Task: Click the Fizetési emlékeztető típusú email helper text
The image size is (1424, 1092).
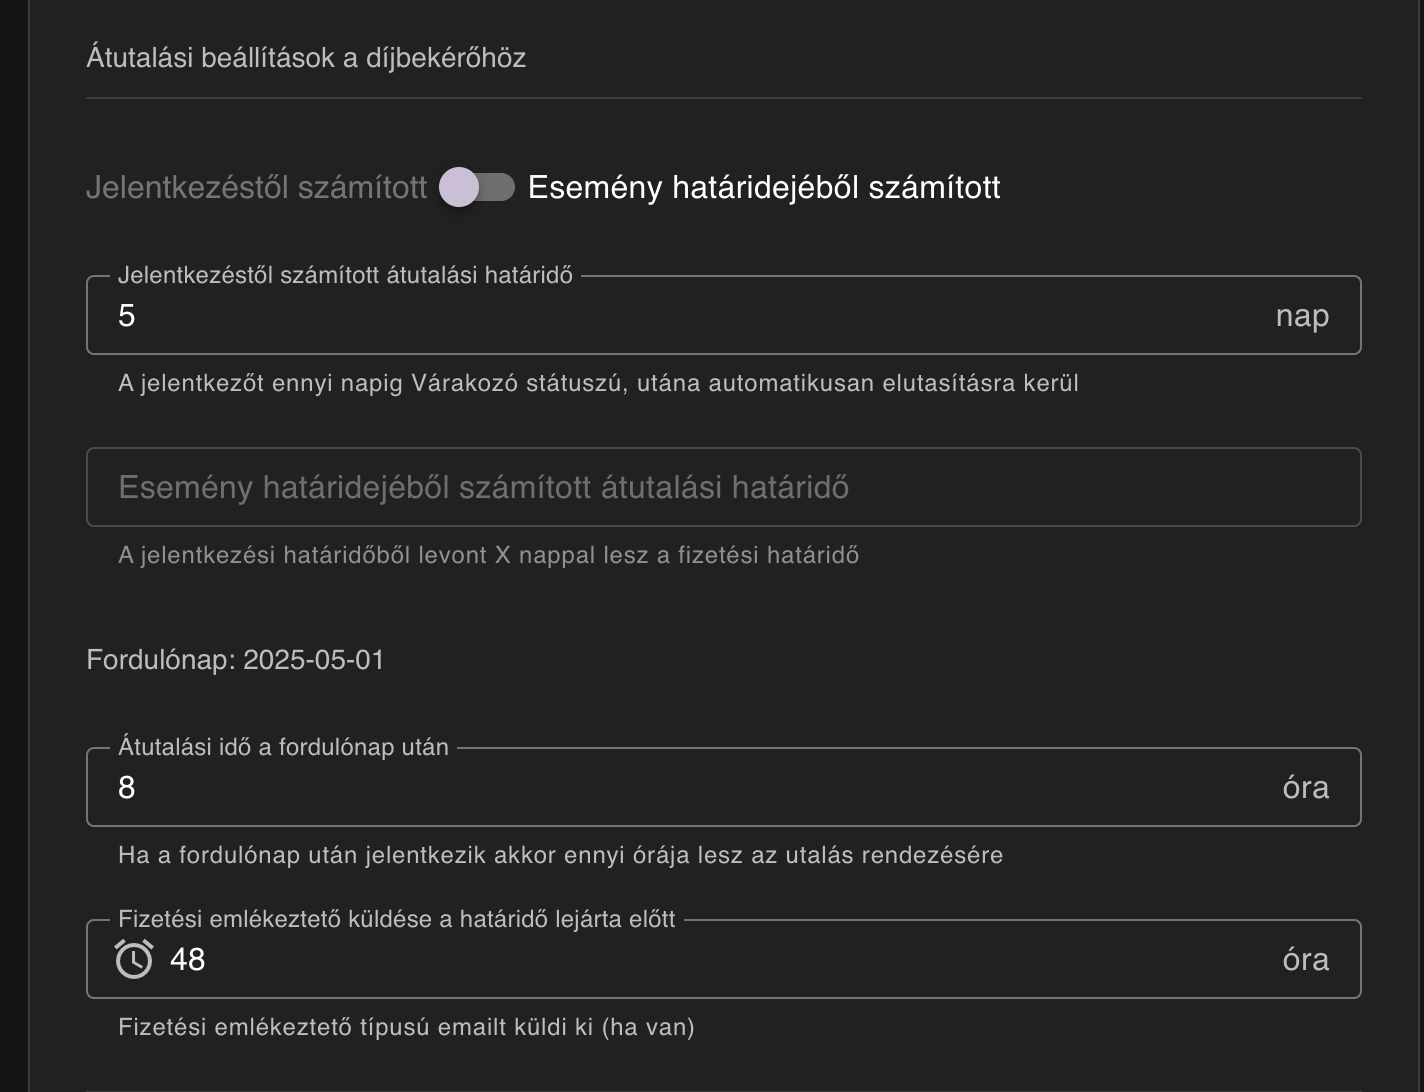Action: (407, 1024)
